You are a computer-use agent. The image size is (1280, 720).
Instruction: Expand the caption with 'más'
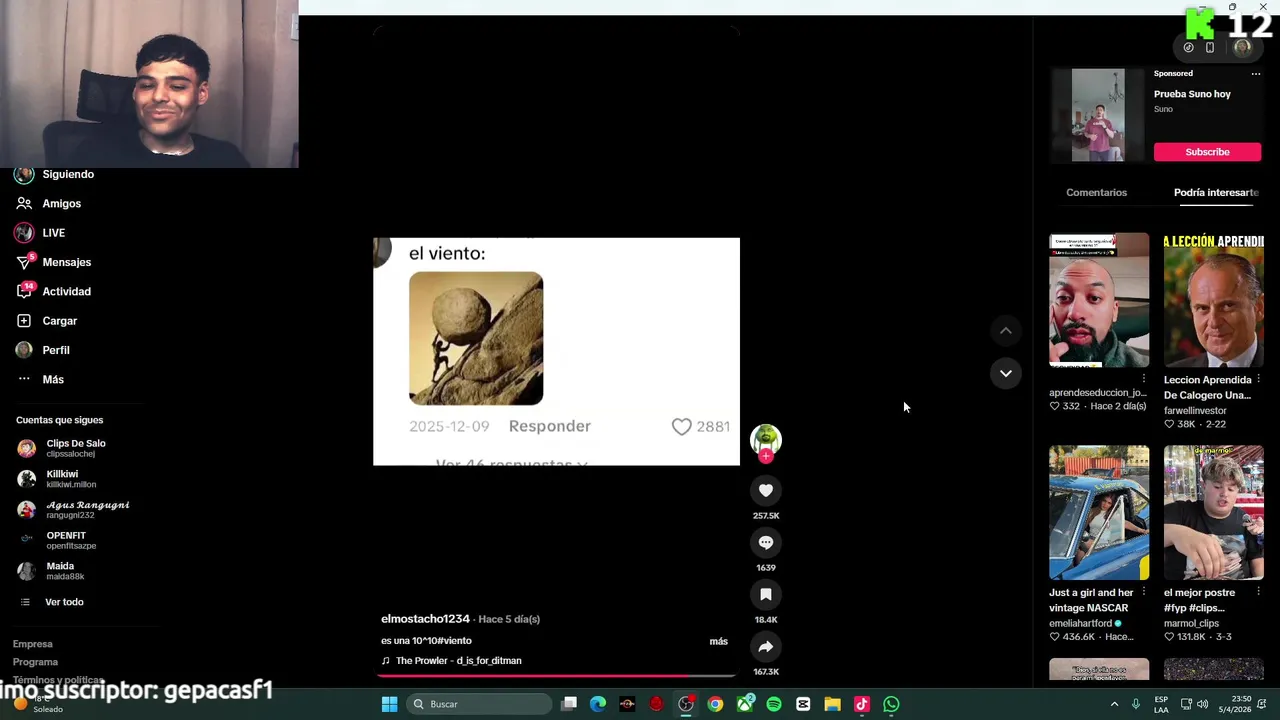(x=718, y=641)
